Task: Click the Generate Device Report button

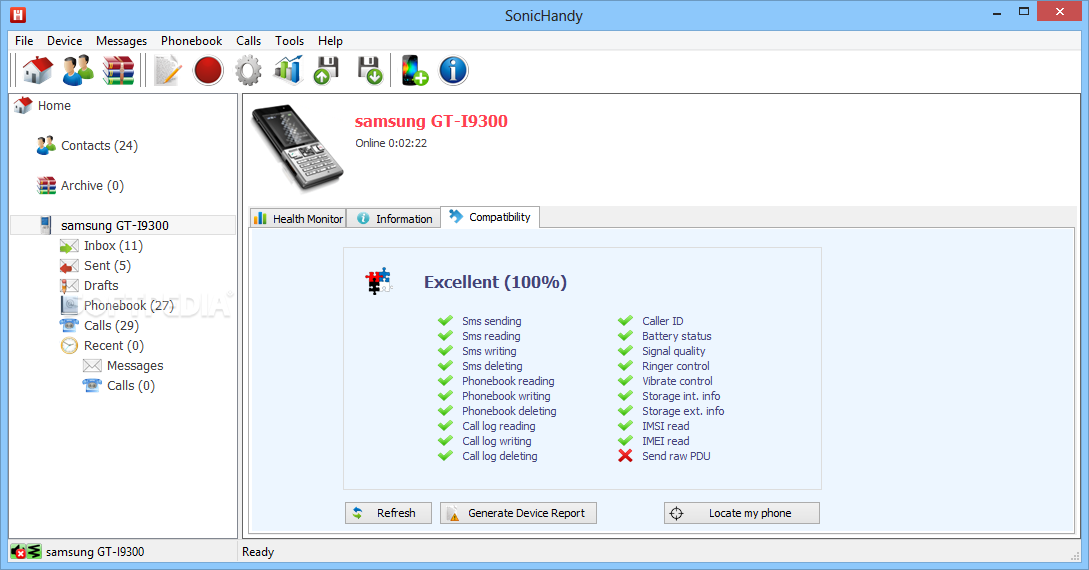Action: [x=518, y=513]
